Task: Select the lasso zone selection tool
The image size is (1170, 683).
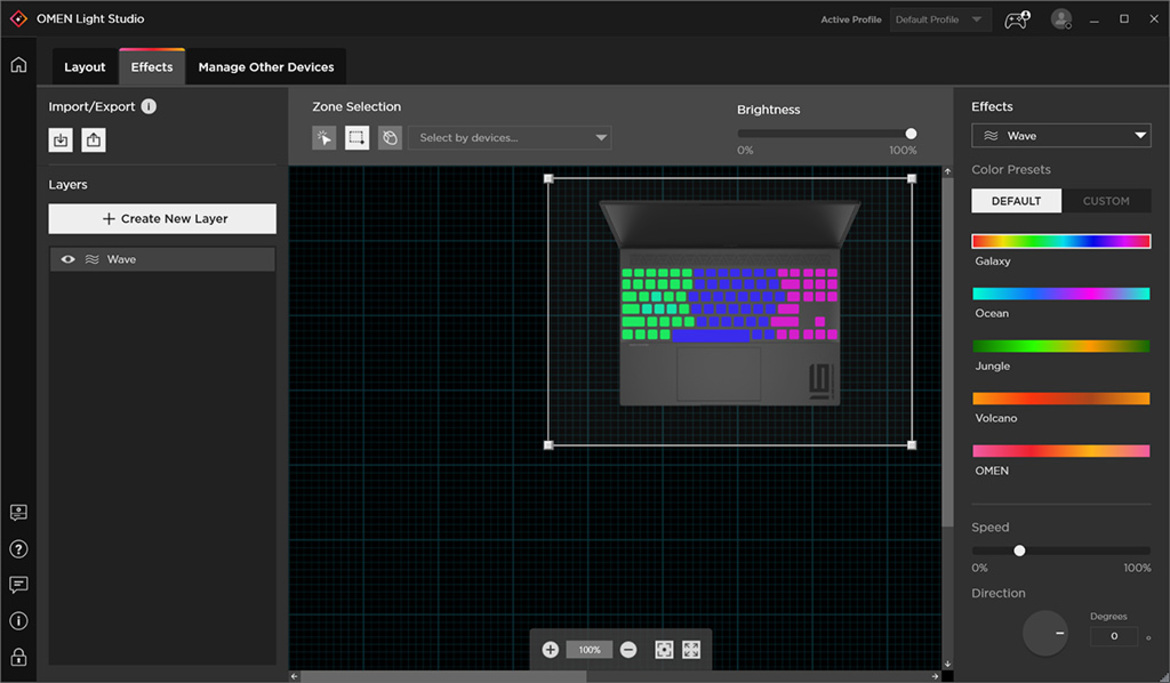Action: 390,137
